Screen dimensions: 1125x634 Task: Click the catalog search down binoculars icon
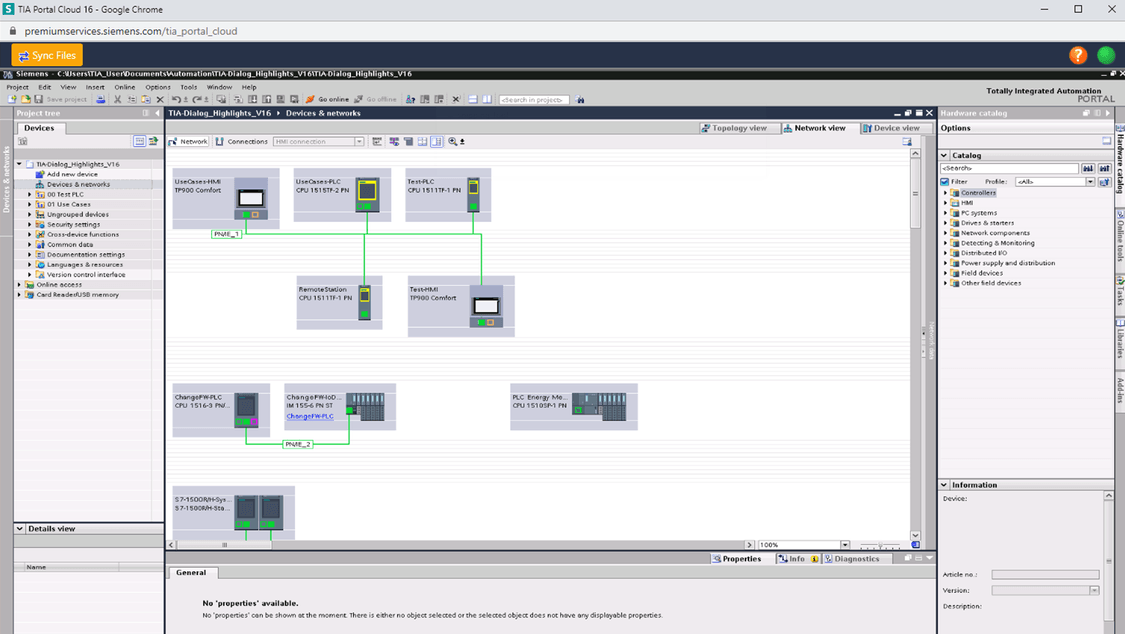point(1088,169)
